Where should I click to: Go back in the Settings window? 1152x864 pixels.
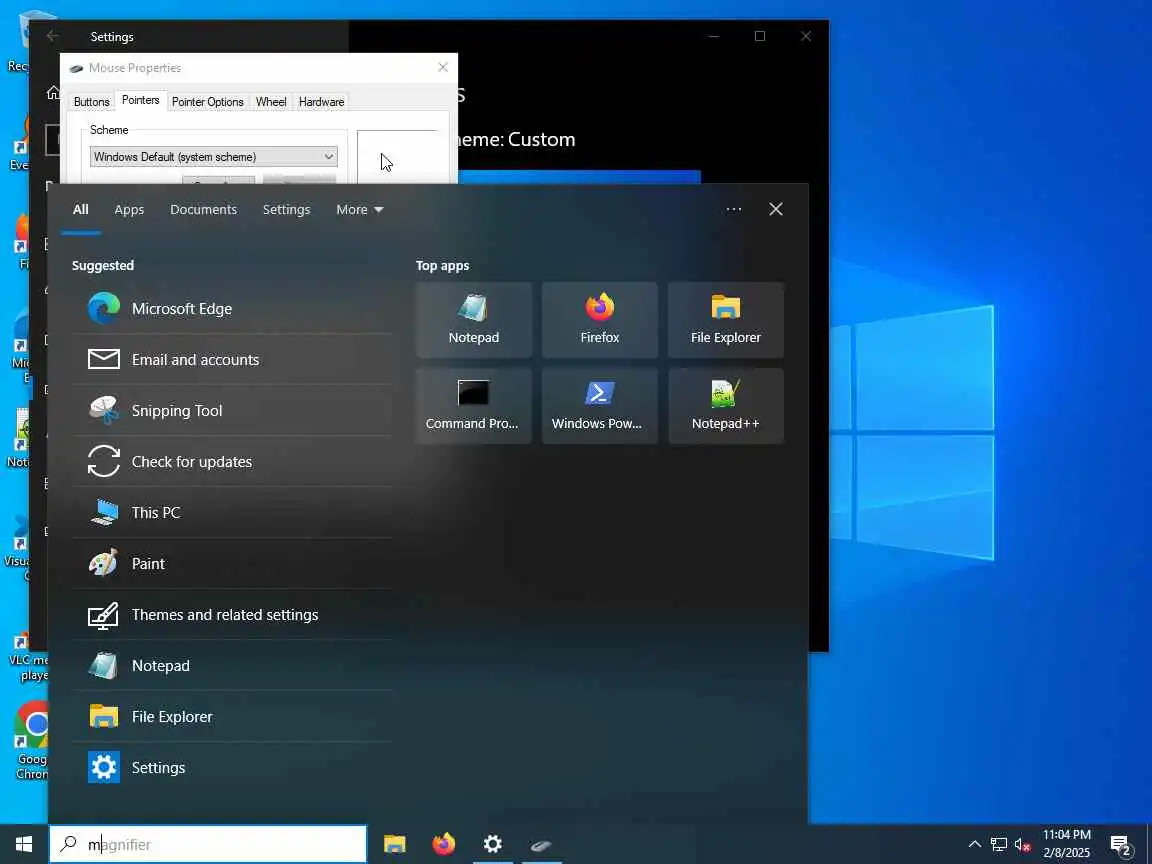tap(52, 36)
